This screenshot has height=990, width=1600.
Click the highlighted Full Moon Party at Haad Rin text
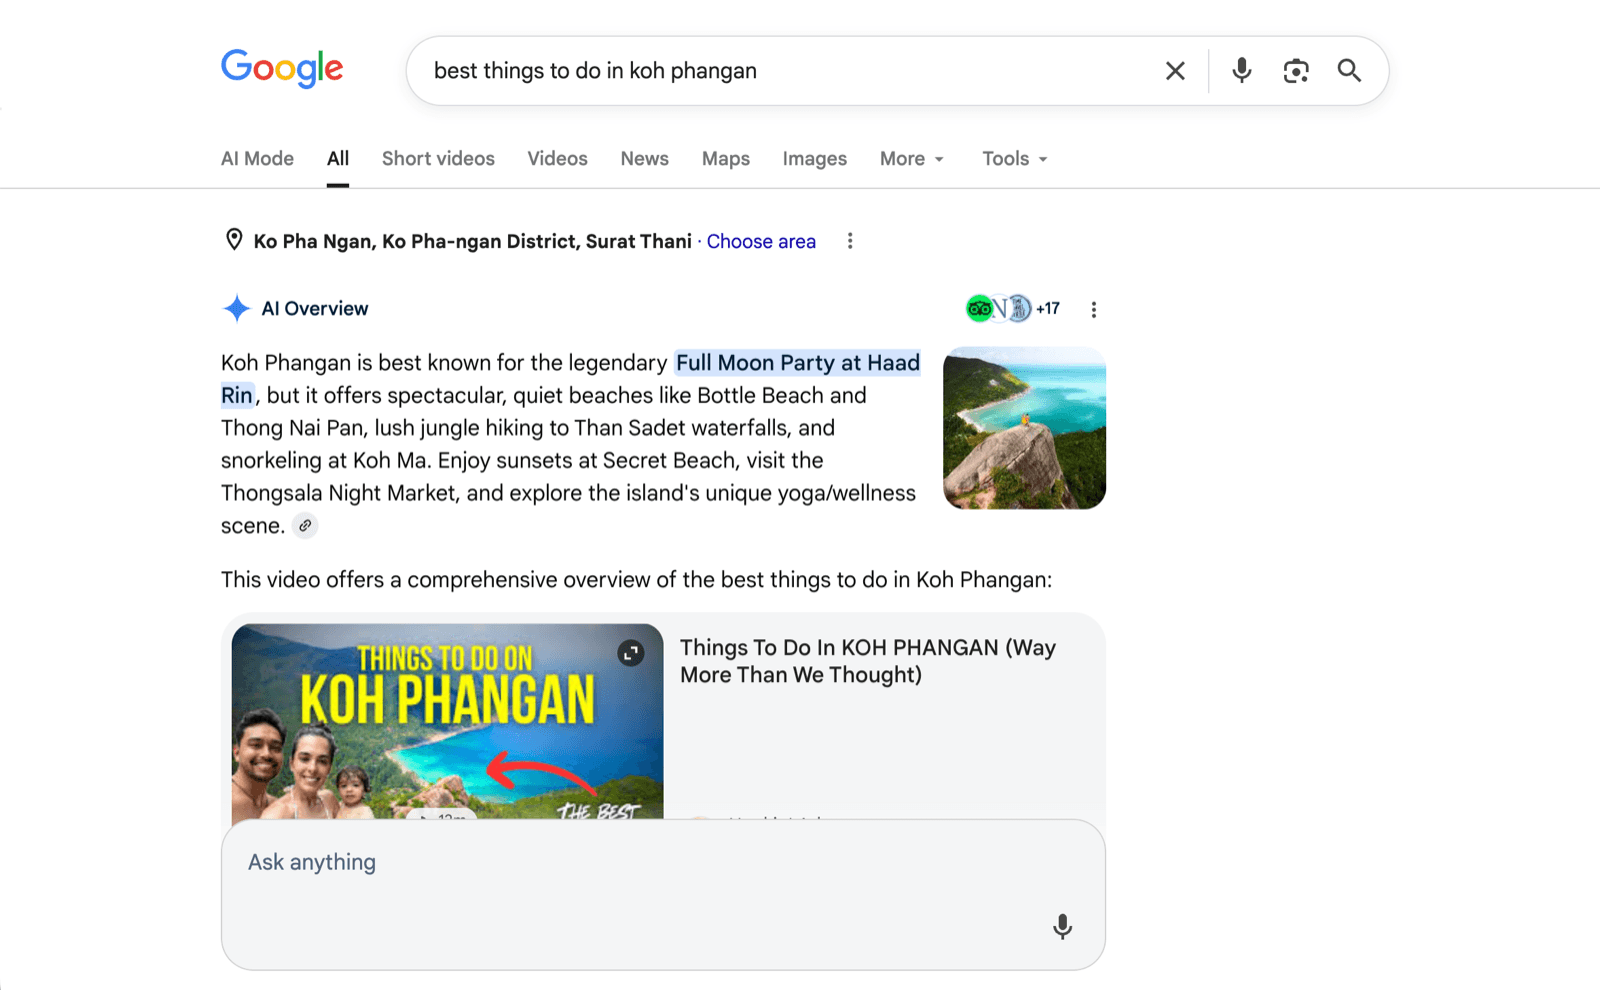797,363
